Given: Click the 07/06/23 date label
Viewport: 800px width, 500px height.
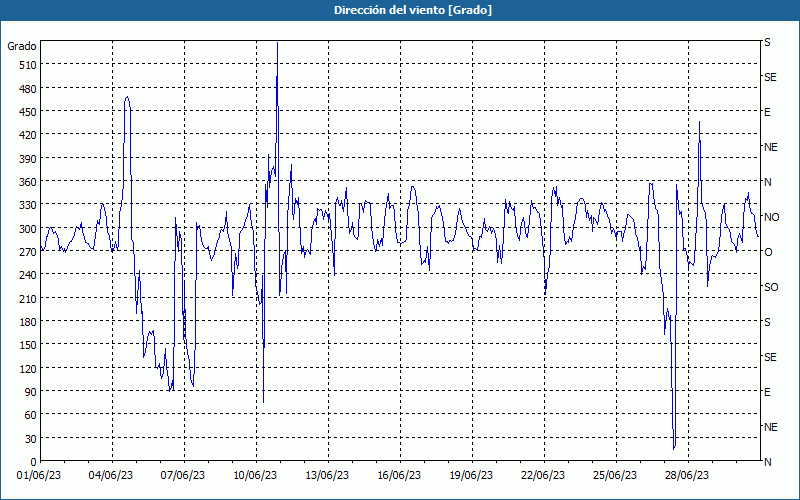Looking at the screenshot, I should [183, 476].
